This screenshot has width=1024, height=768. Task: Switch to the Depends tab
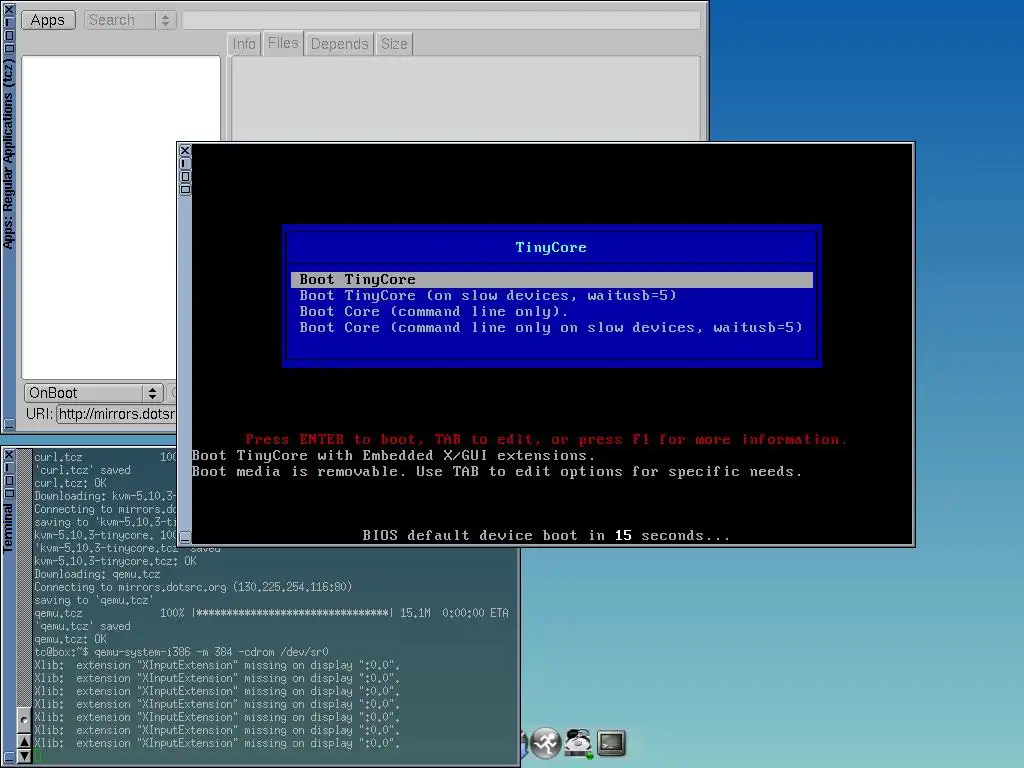[339, 44]
